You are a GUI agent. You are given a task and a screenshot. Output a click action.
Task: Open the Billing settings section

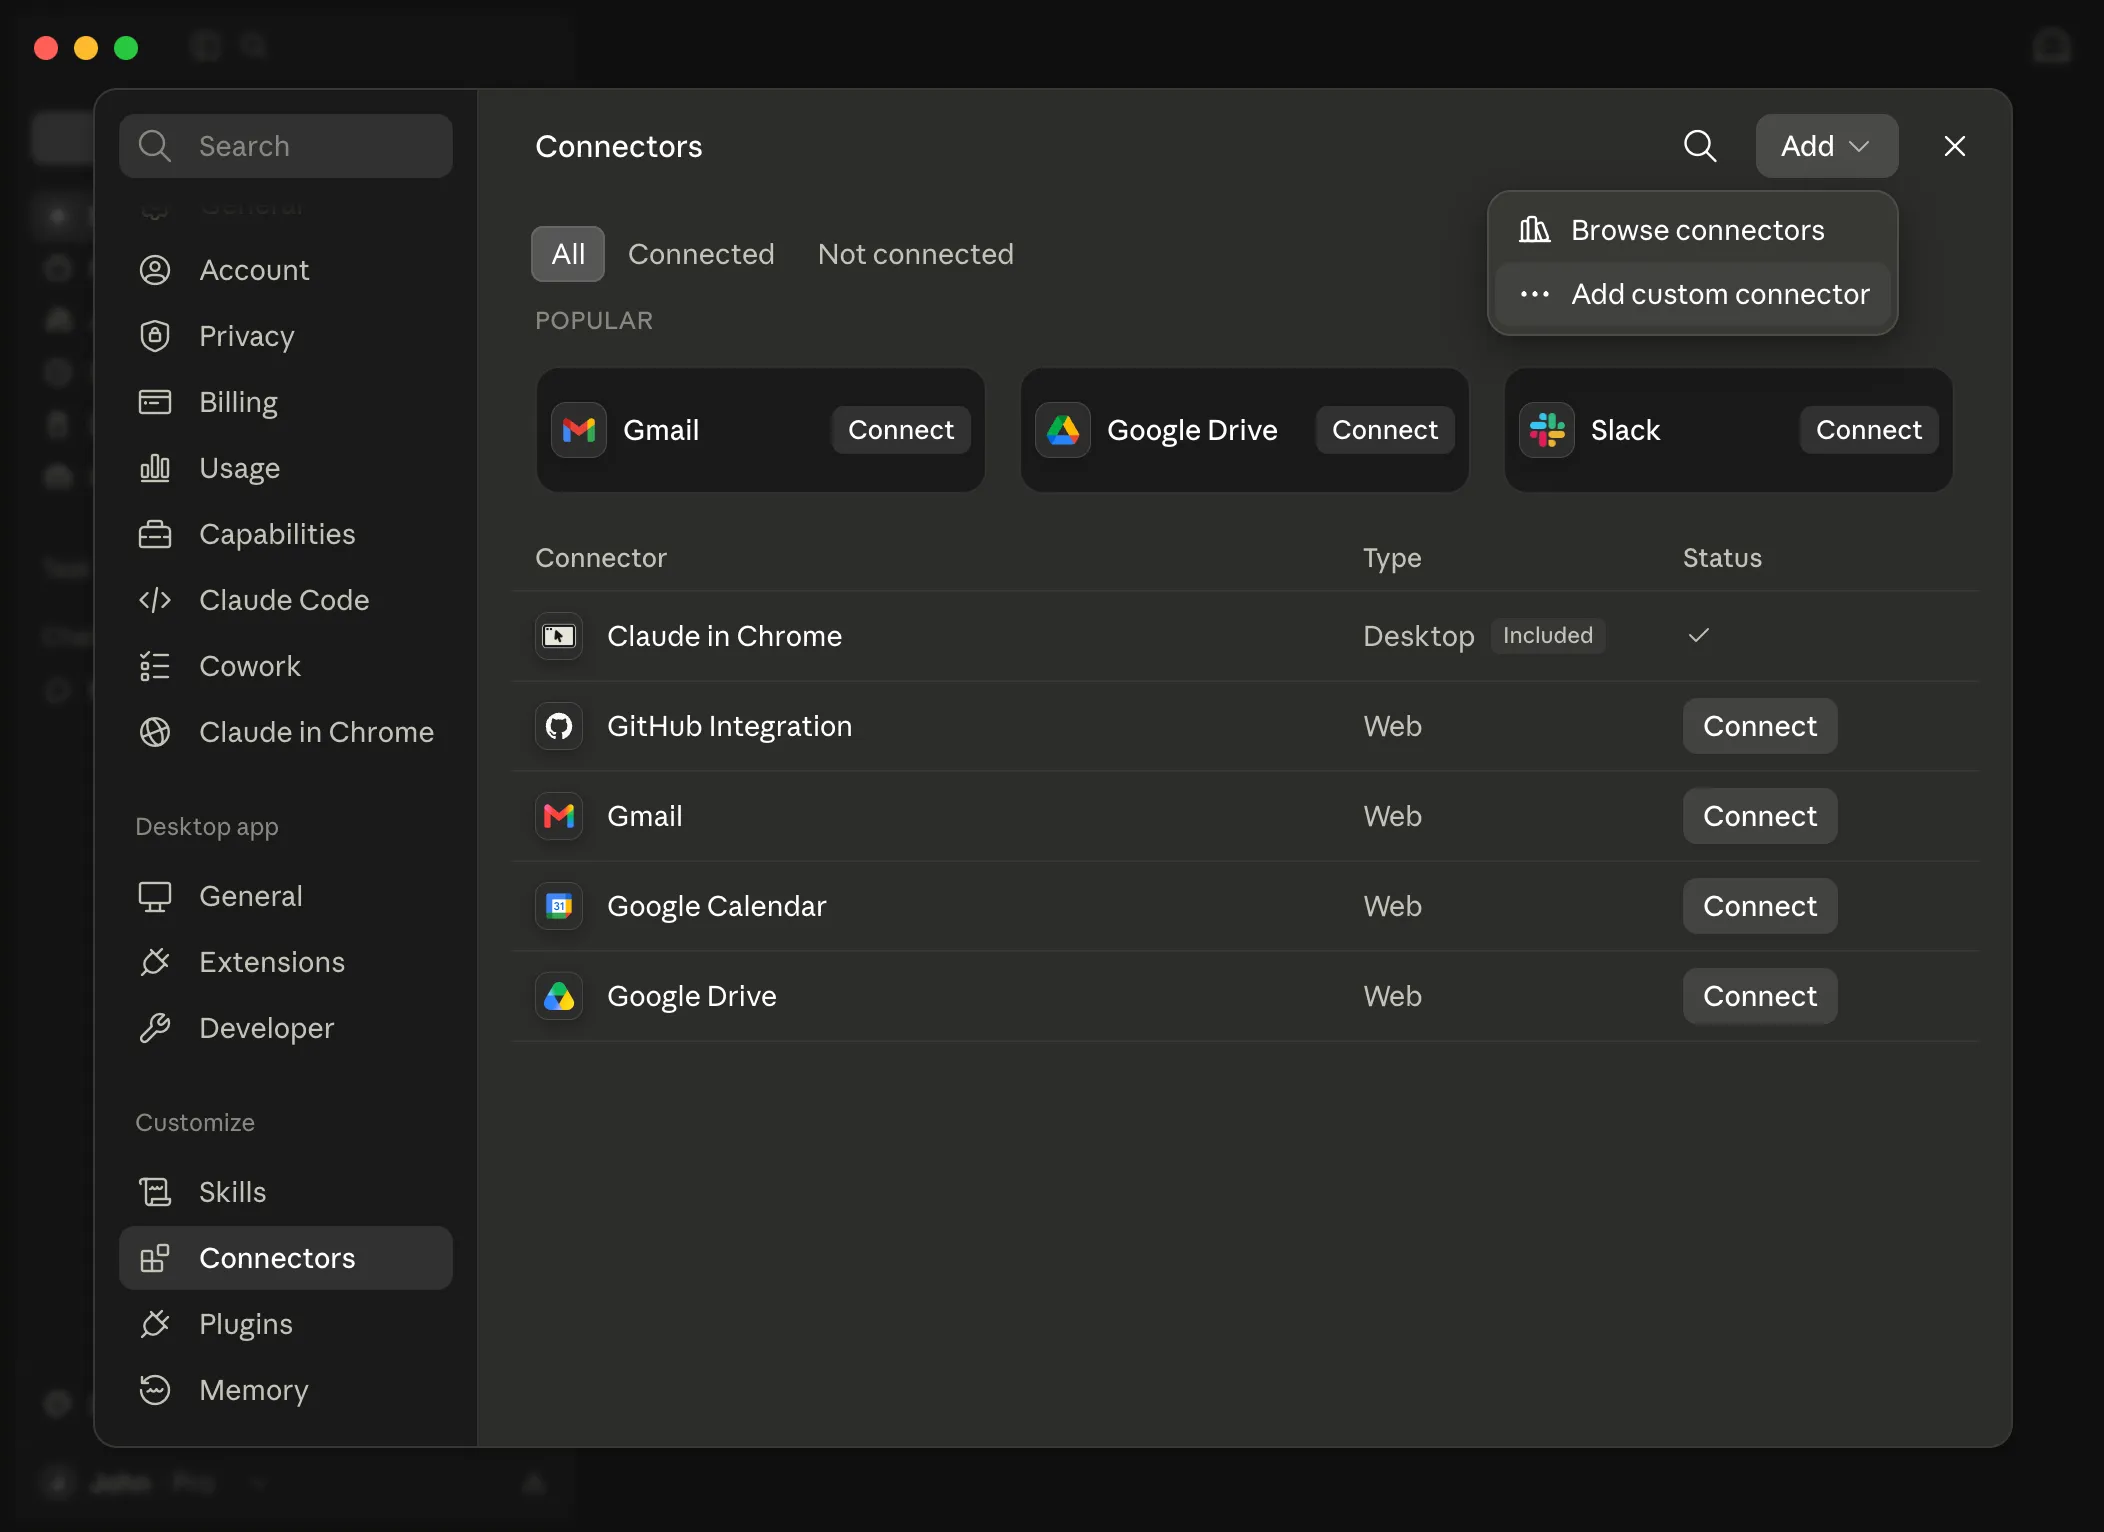(286, 402)
